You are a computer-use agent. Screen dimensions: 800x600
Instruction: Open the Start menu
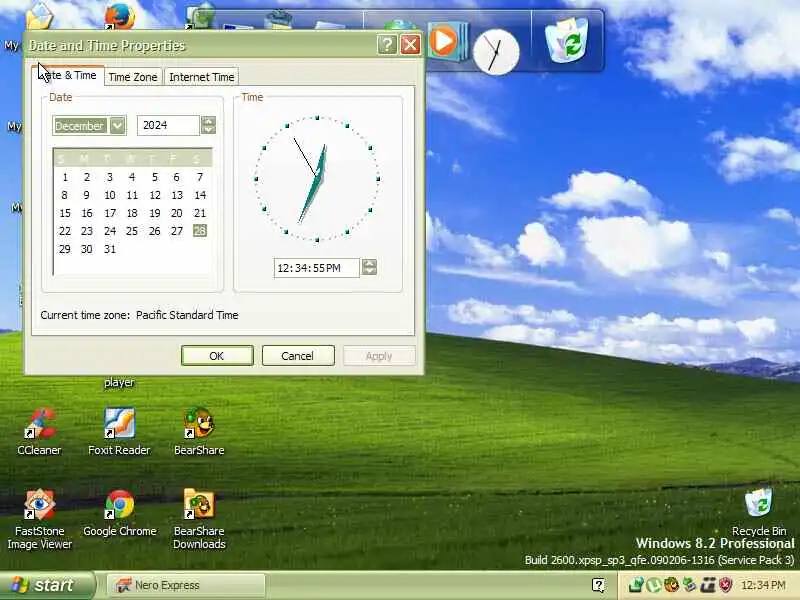pyautogui.click(x=47, y=585)
